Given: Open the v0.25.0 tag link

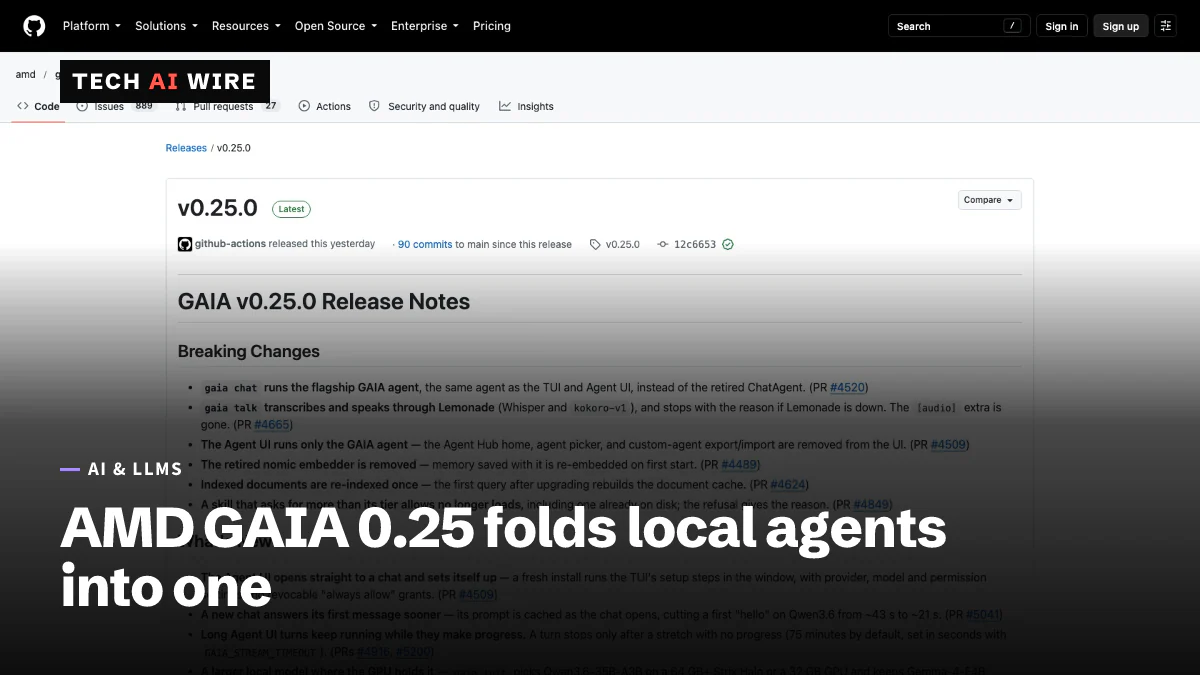Looking at the screenshot, I should 622,244.
